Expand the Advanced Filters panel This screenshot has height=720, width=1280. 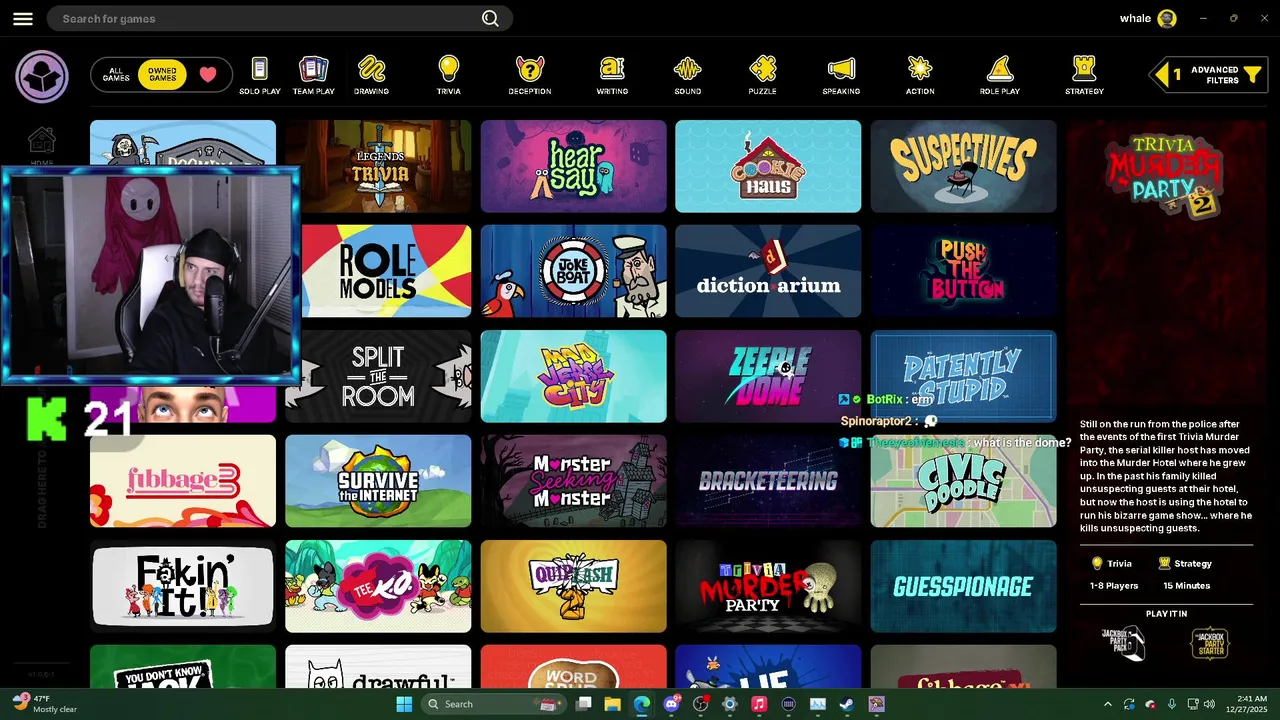tap(1208, 75)
